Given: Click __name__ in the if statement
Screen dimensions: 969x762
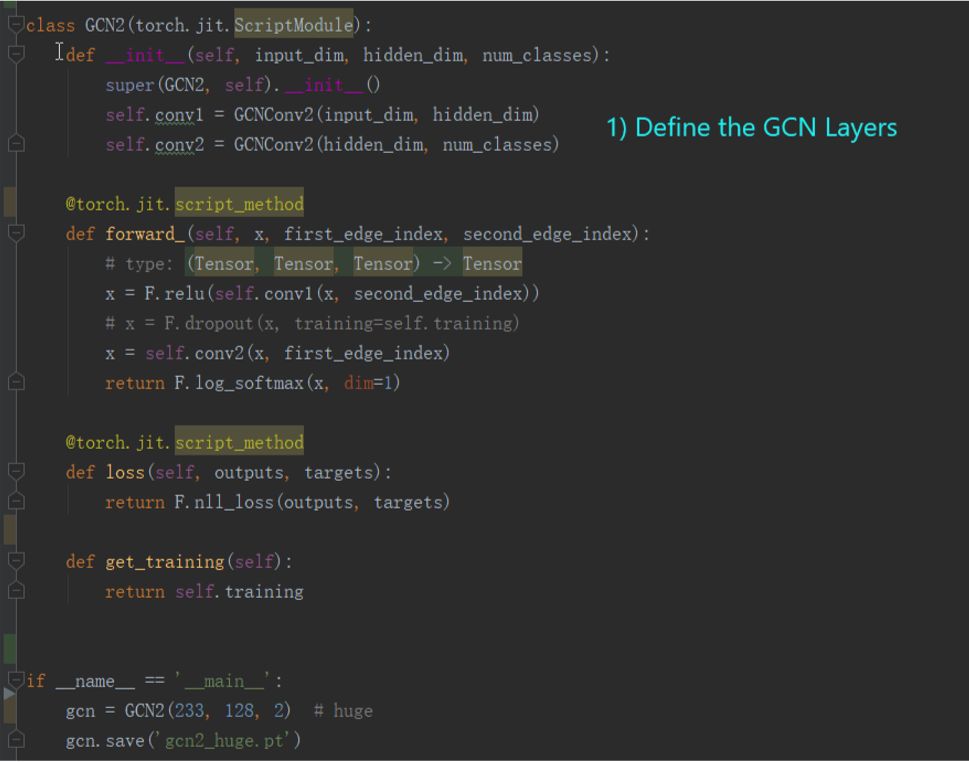Looking at the screenshot, I should click(x=95, y=681).
